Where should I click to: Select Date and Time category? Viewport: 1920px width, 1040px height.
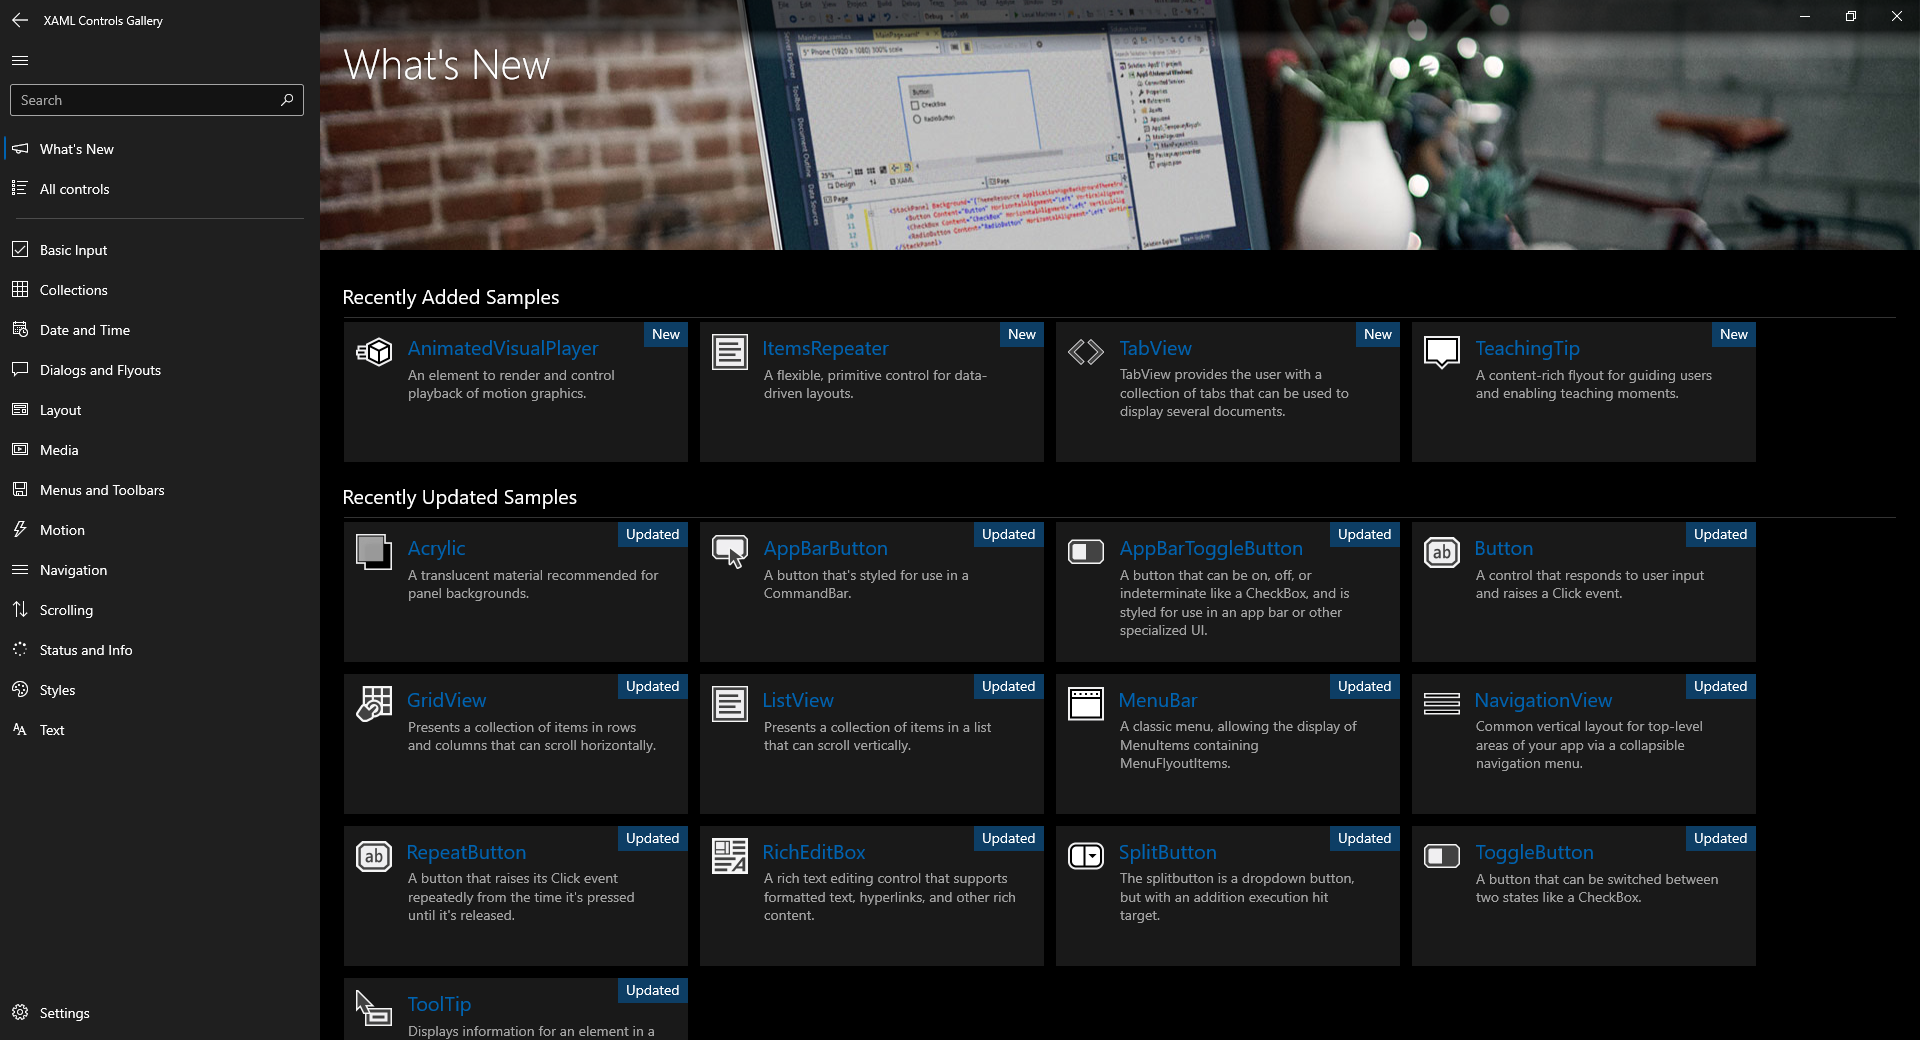tap(160, 330)
